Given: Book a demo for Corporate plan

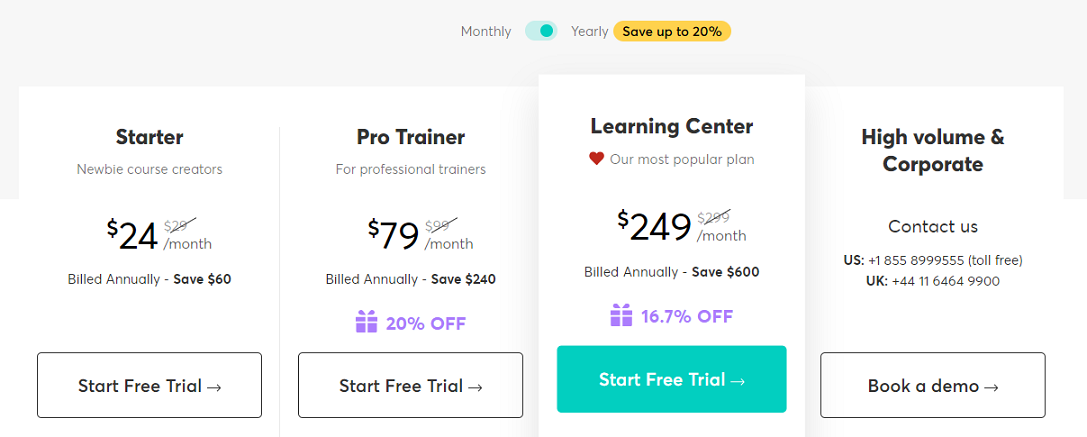Looking at the screenshot, I should (932, 385).
